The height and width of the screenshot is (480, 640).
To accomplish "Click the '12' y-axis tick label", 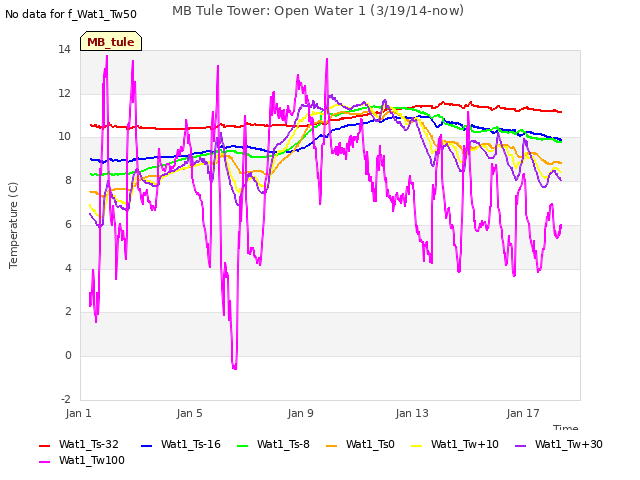I will [64, 93].
